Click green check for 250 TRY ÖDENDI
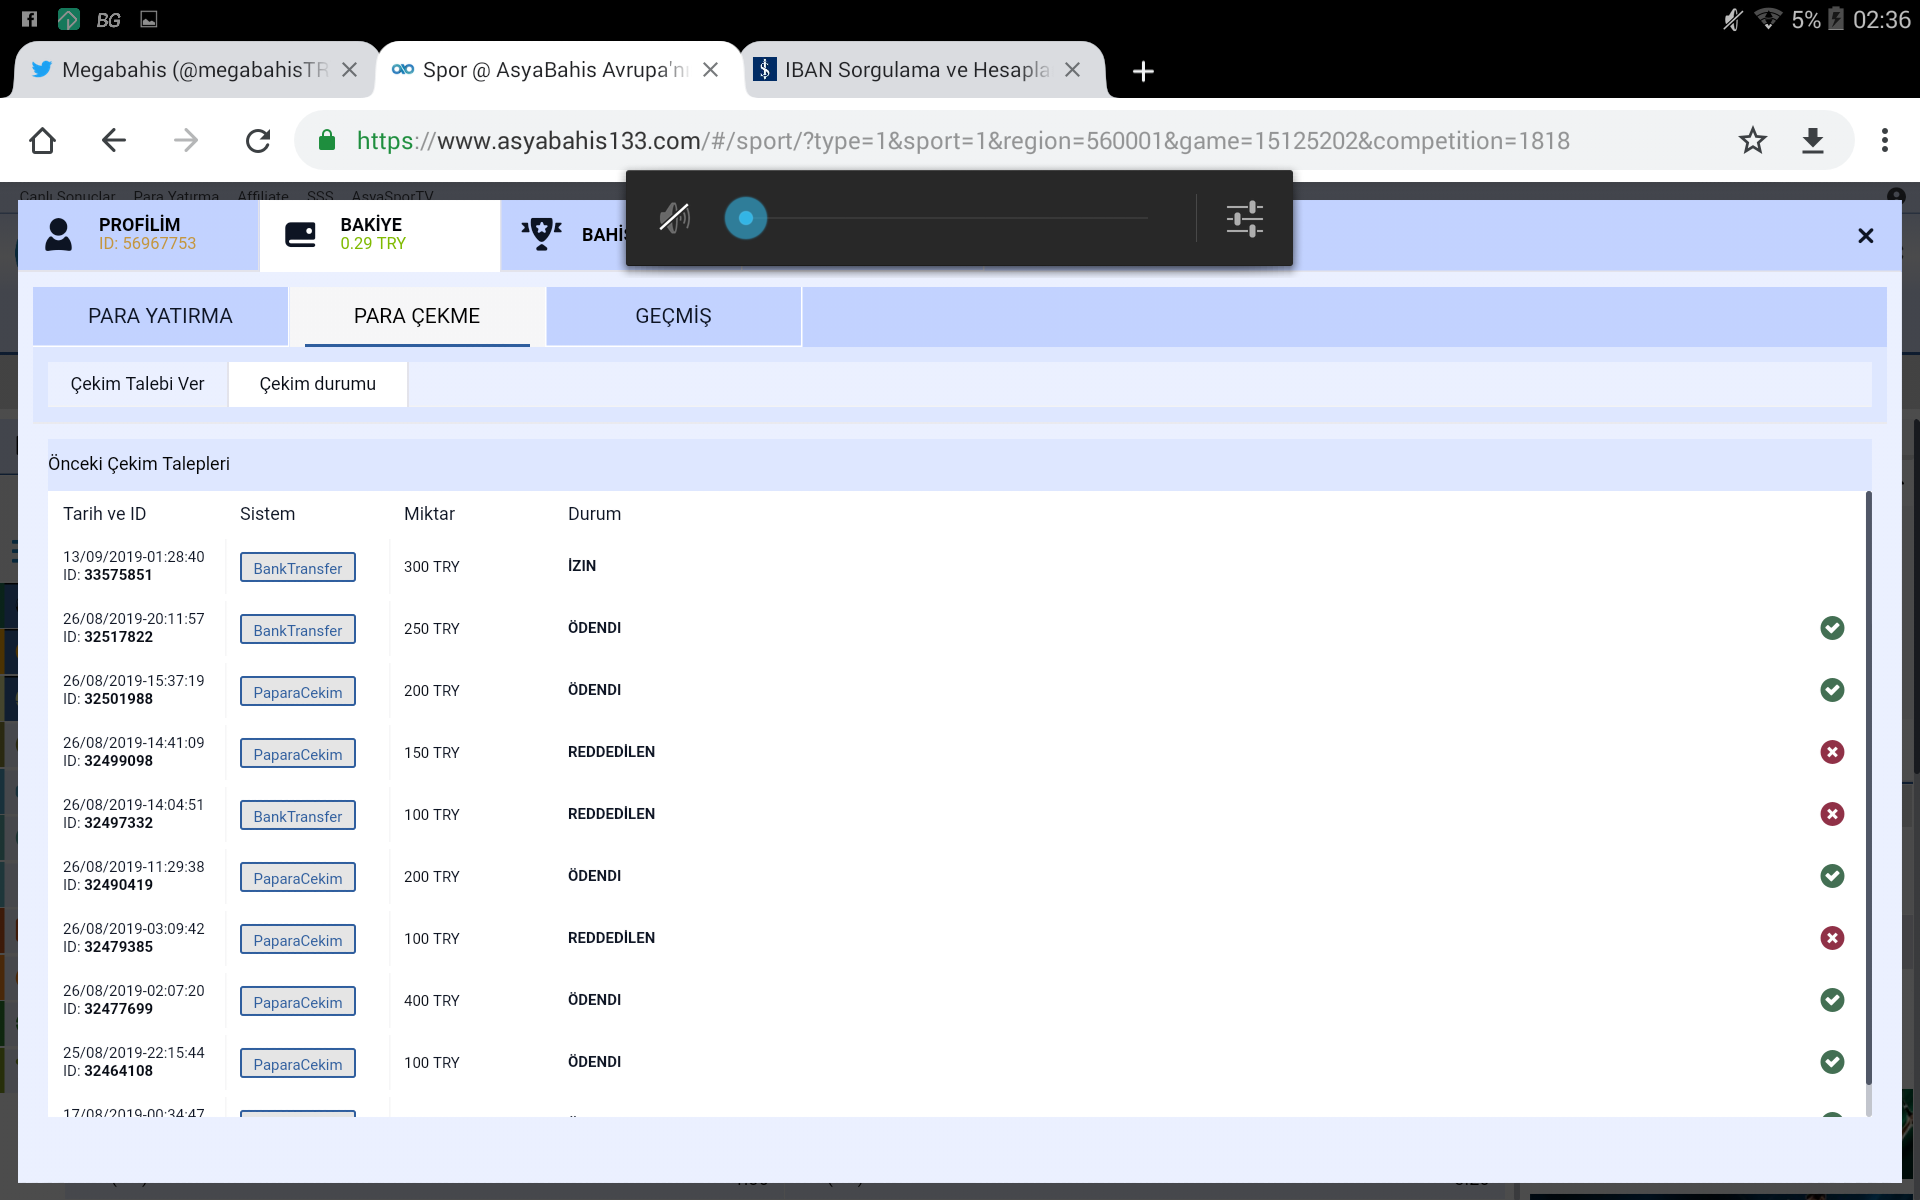 pyautogui.click(x=1831, y=628)
